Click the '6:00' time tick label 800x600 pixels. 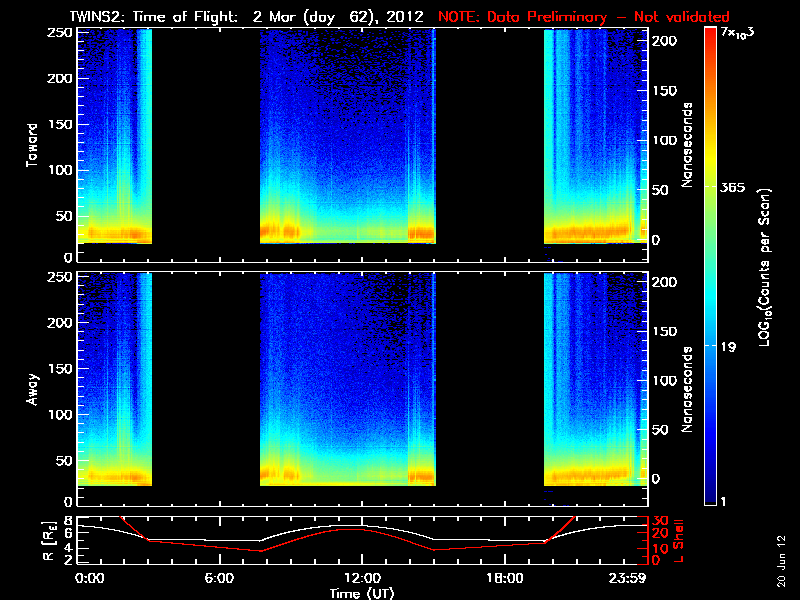tap(220, 578)
